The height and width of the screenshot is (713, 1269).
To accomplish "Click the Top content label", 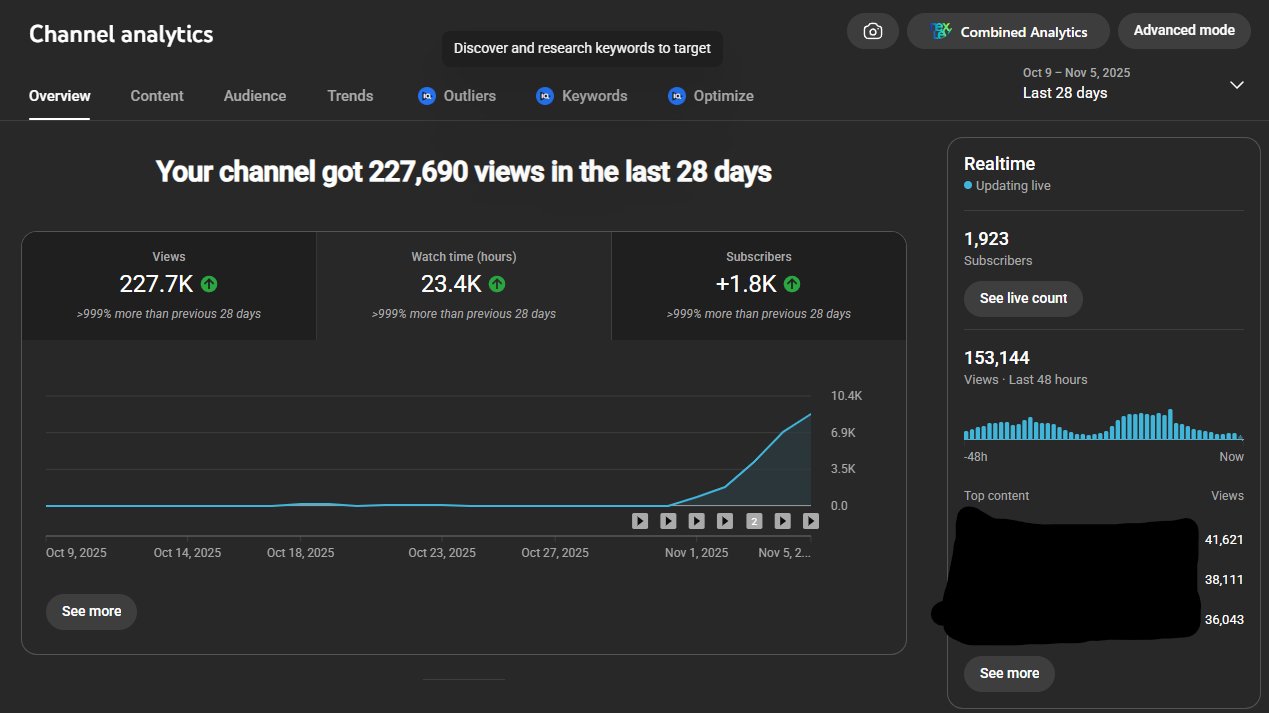I will [996, 496].
